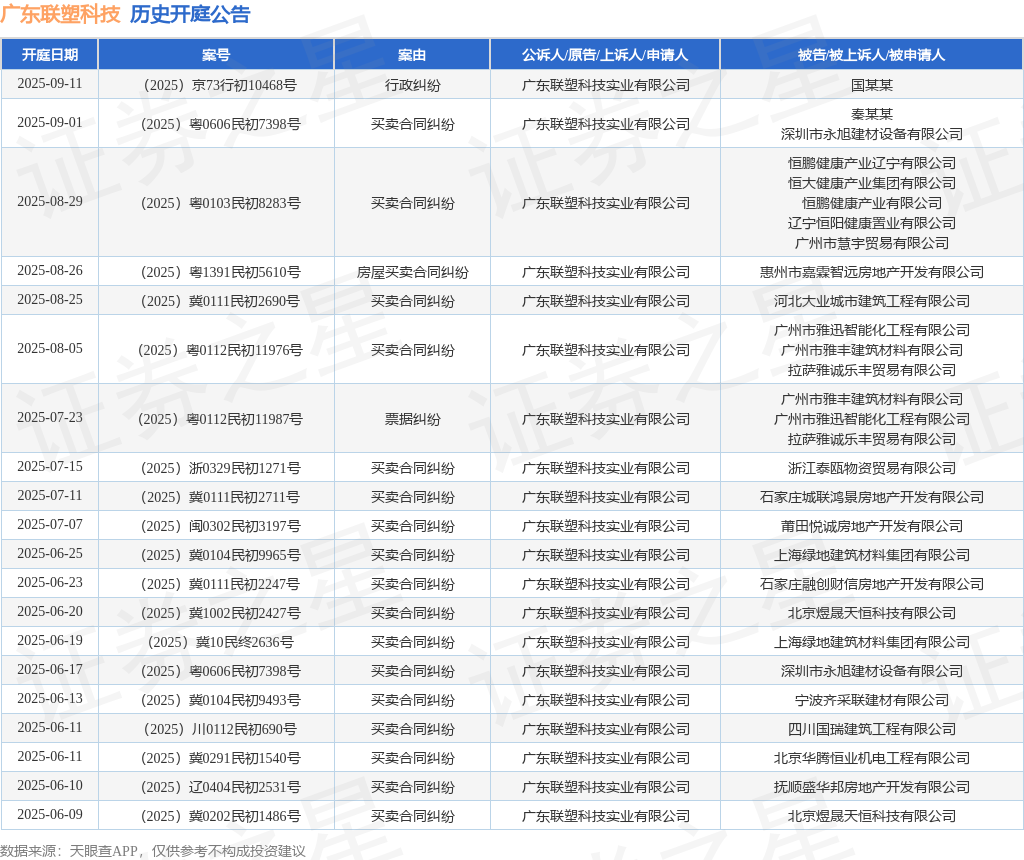1024x860 pixels.
Task: Select the date cell "2025-08-29"
Action: [x=50, y=202]
